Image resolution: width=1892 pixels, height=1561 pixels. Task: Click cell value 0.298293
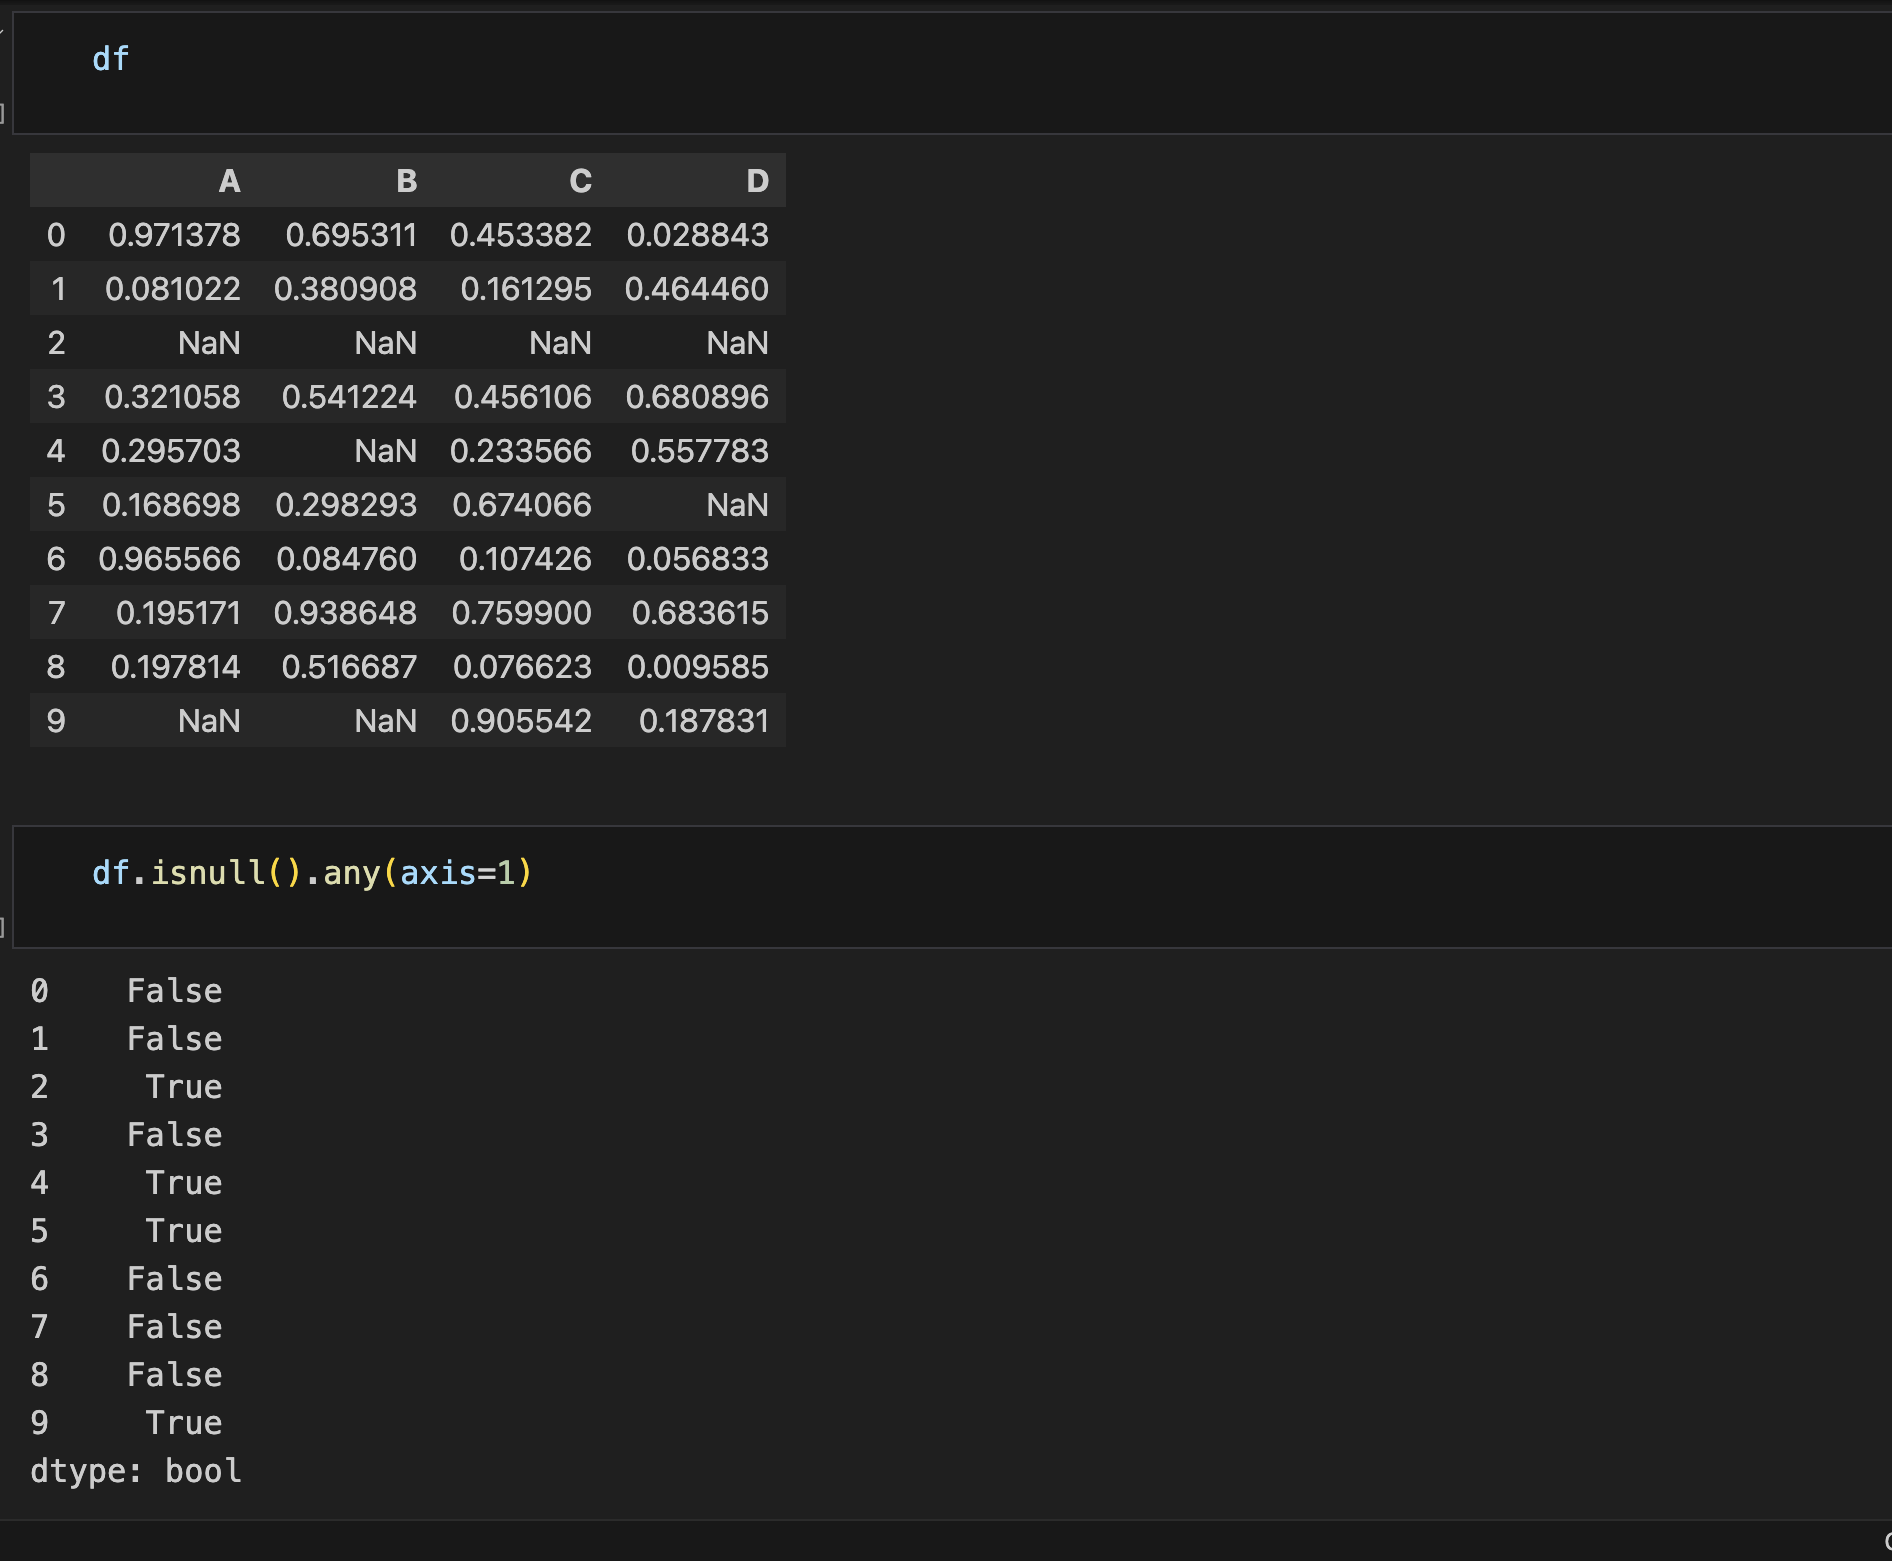click(346, 505)
